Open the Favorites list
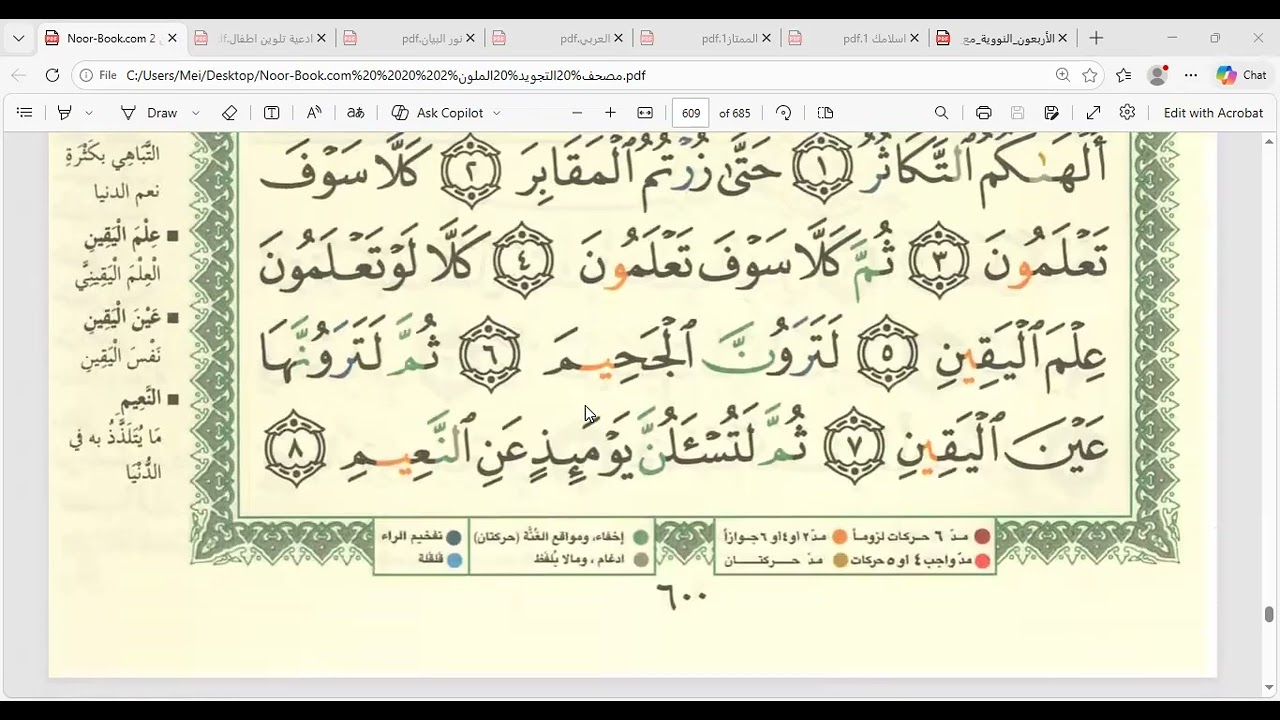Image resolution: width=1280 pixels, height=720 pixels. [x=1124, y=75]
